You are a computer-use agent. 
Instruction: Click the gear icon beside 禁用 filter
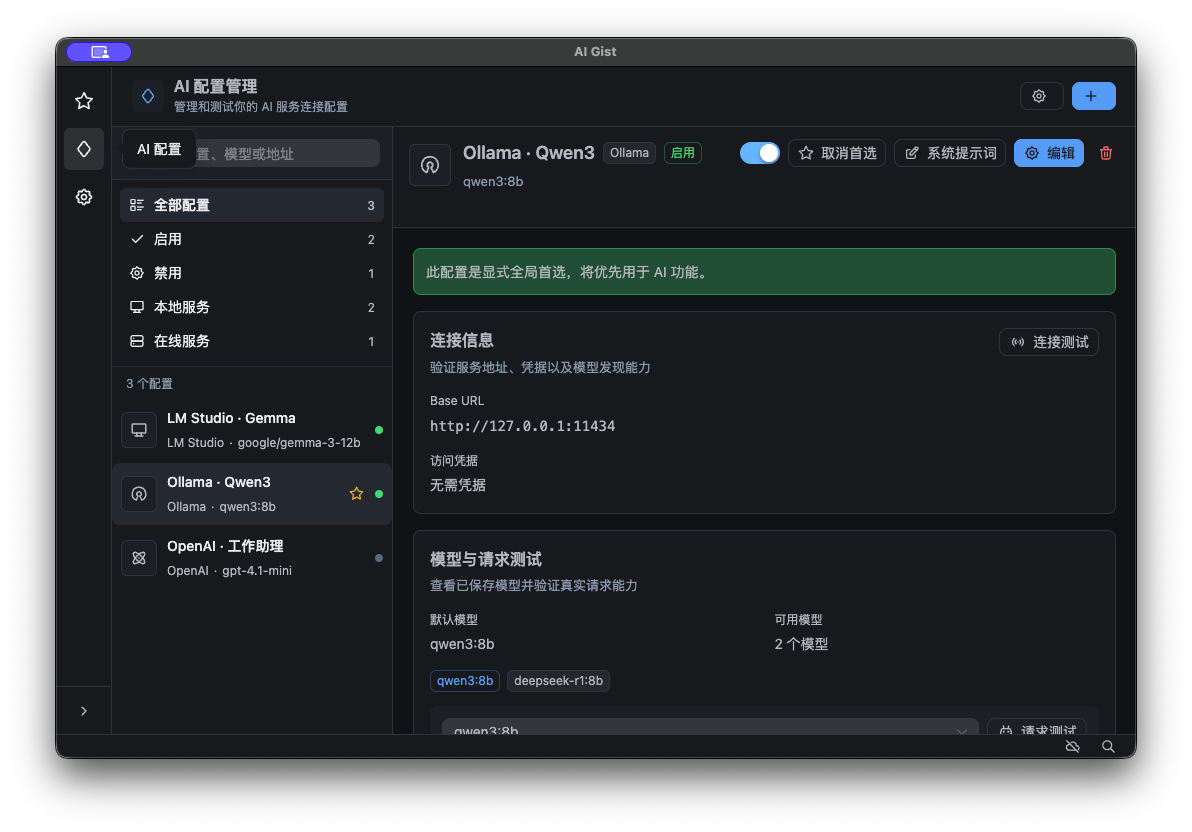coord(137,273)
